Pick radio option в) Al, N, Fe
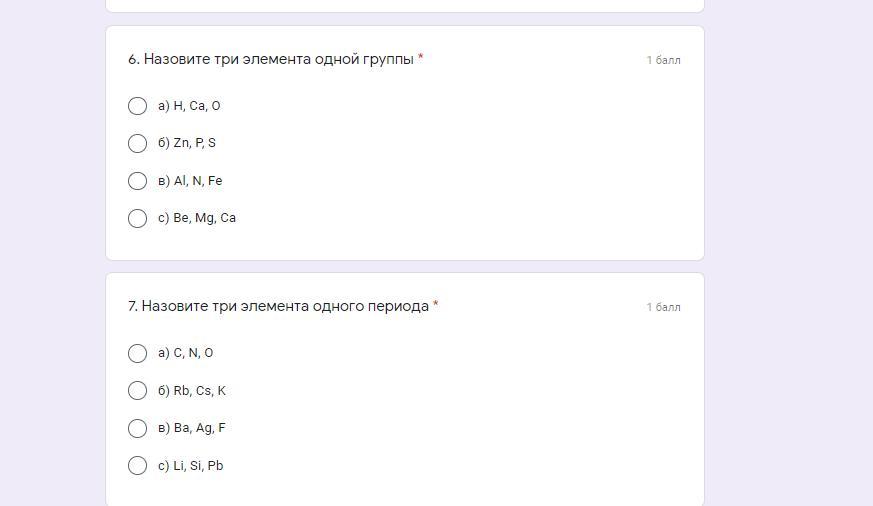Viewport: 873px width, 506px height. 138,181
